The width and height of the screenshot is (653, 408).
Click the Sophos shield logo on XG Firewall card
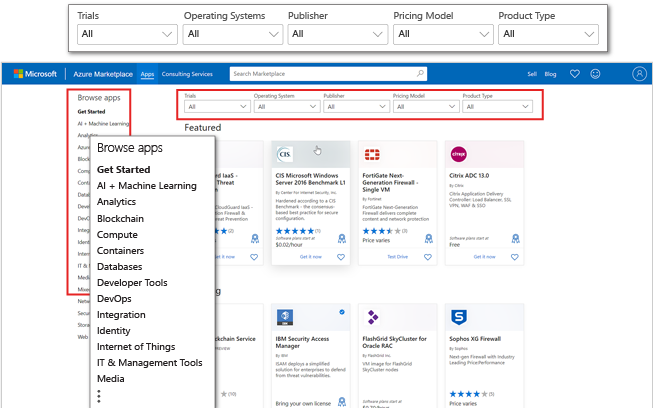tap(459, 317)
